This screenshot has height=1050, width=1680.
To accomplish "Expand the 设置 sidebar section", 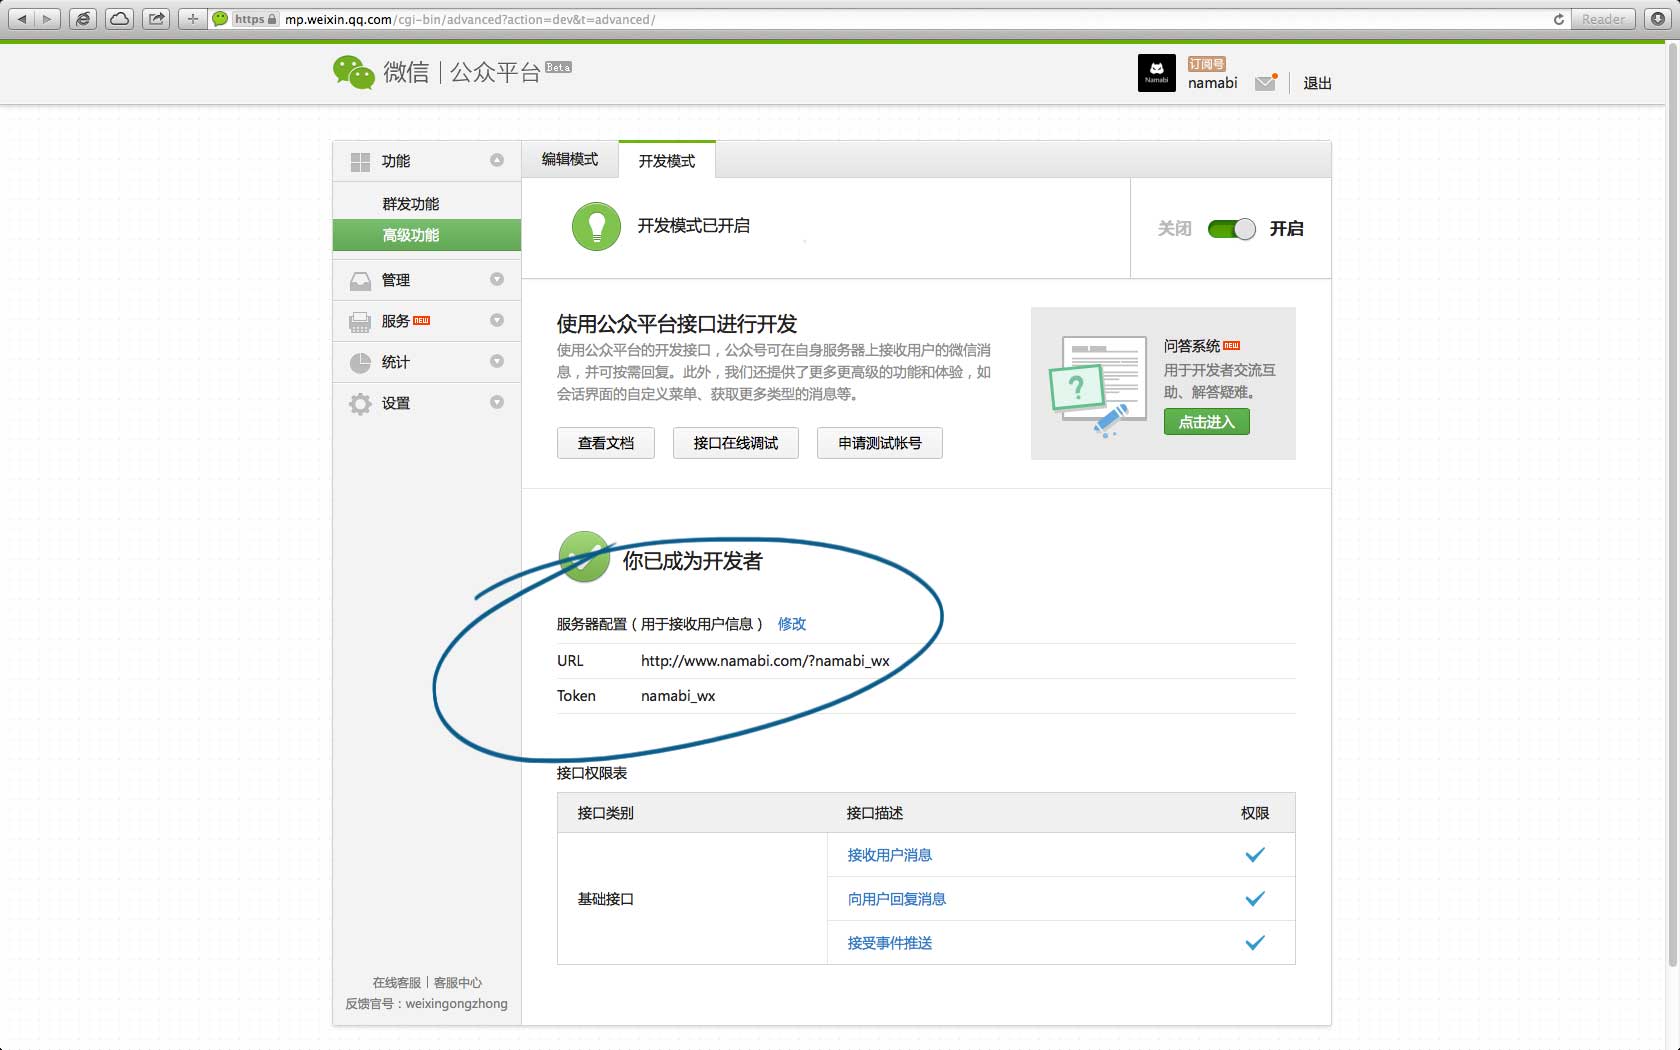I will 497,402.
